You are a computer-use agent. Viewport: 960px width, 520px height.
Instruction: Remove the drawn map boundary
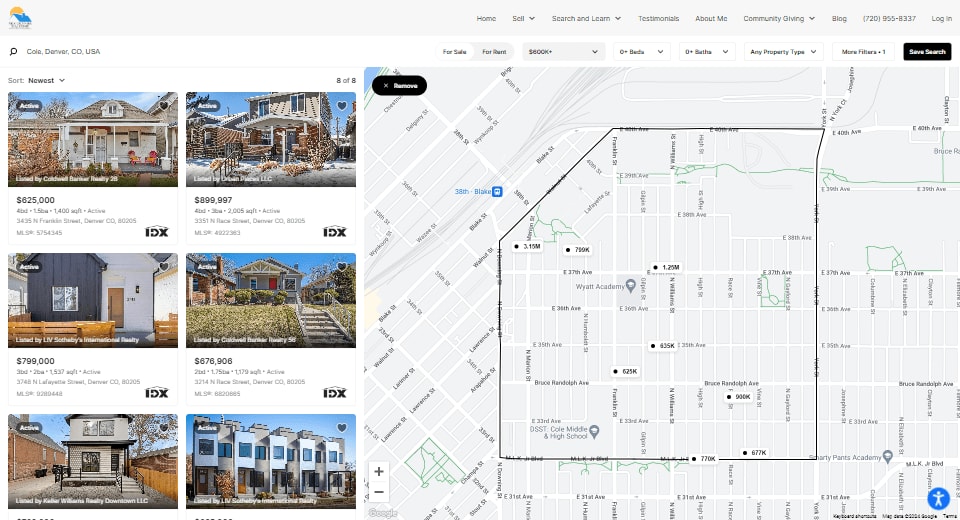tap(399, 86)
